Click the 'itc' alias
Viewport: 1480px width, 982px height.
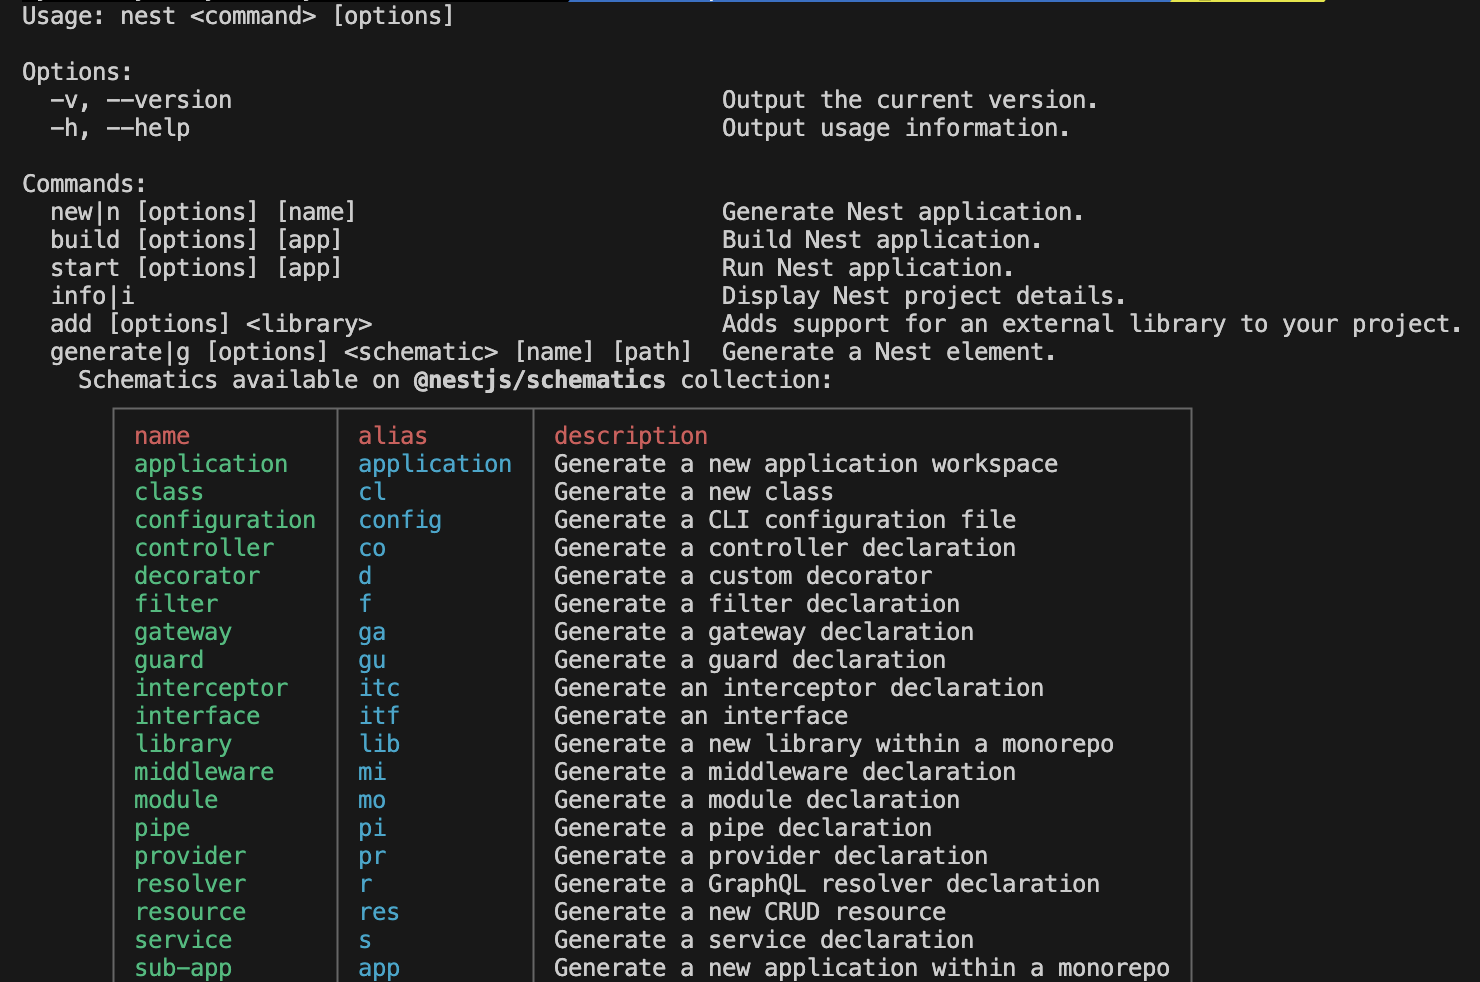click(x=379, y=688)
